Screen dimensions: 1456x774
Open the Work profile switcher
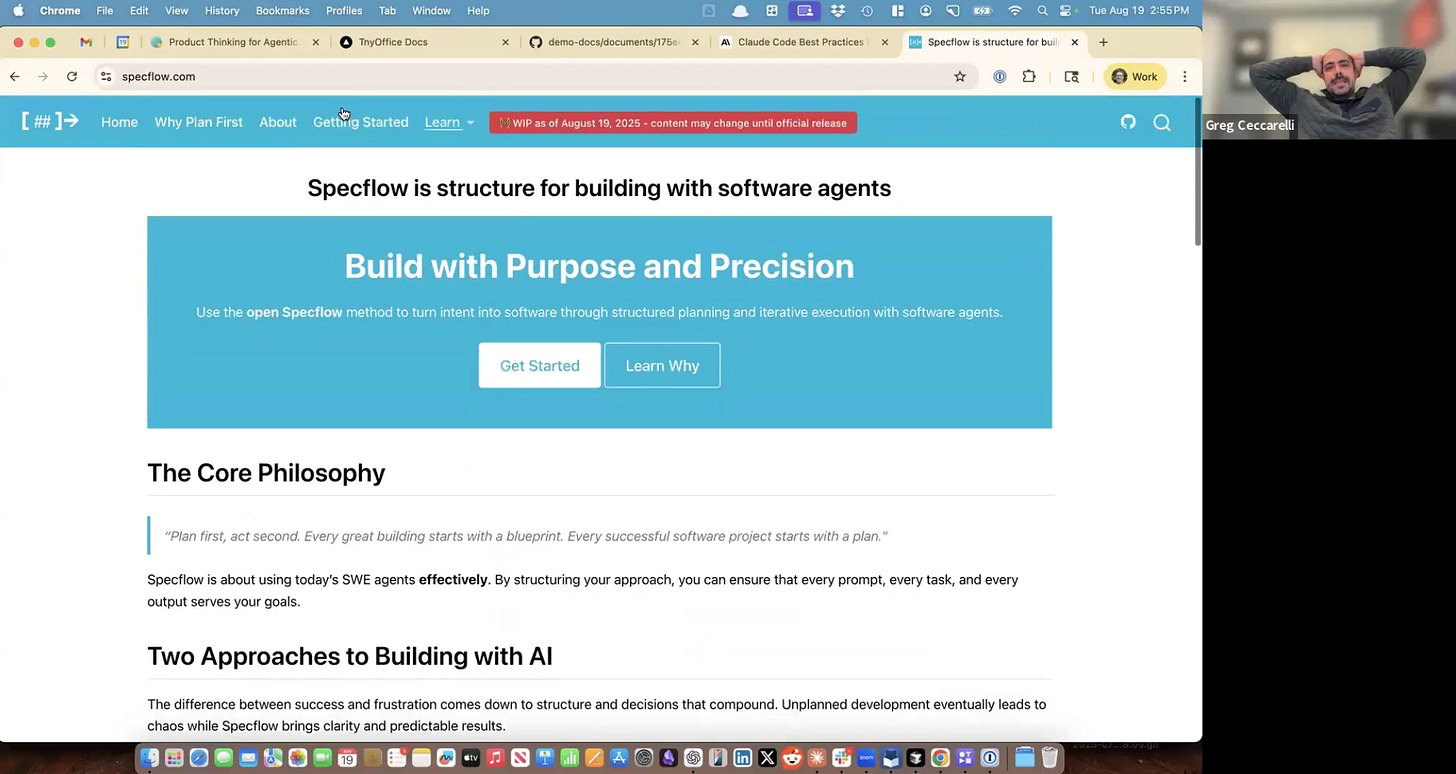tap(1134, 76)
